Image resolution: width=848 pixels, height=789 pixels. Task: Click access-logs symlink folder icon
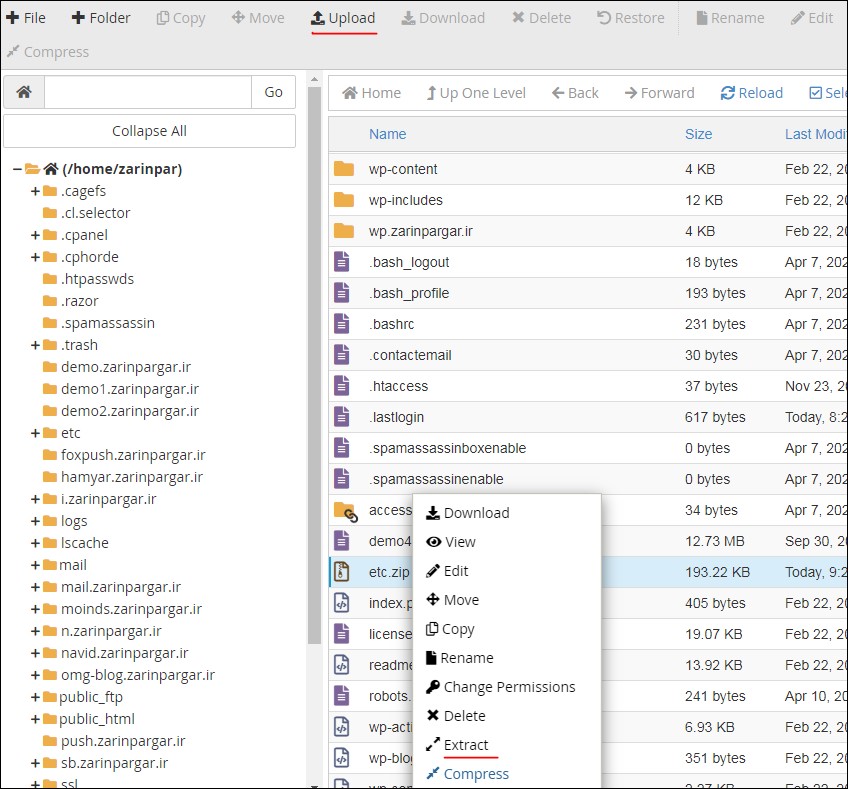click(346, 511)
